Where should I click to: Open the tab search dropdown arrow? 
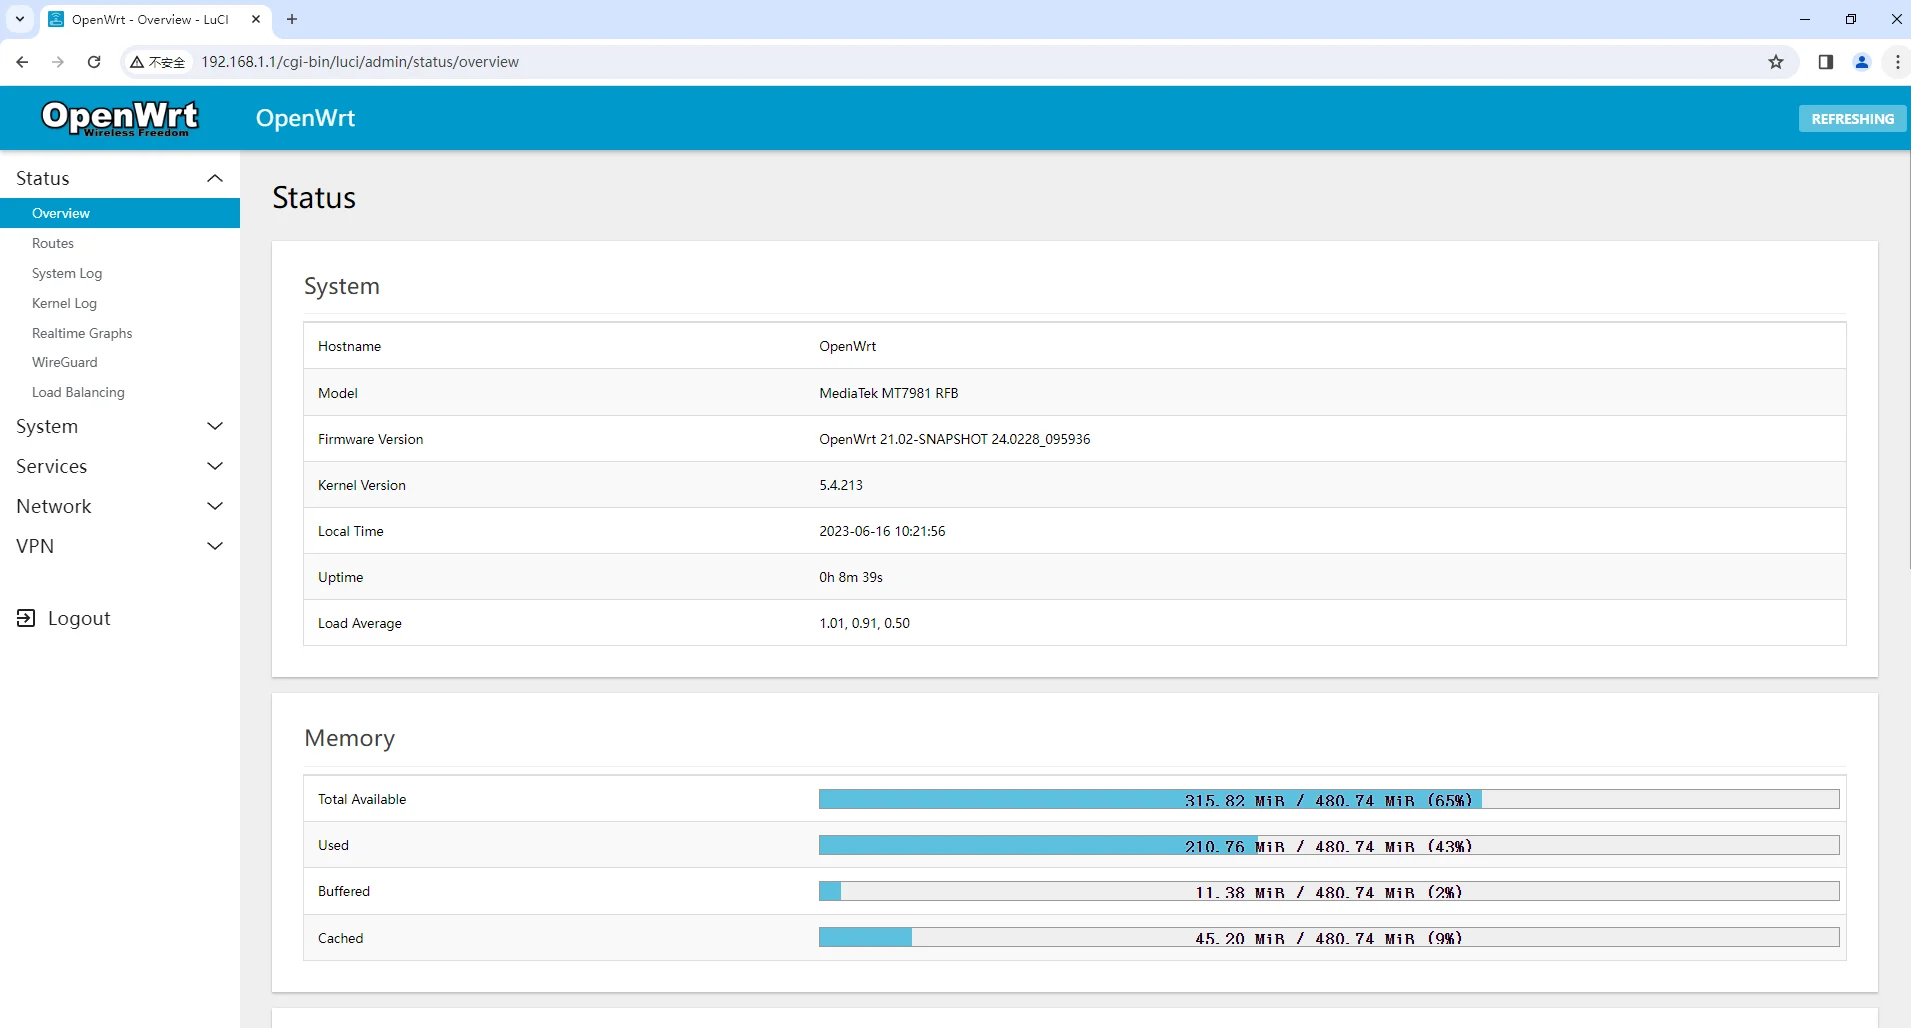[x=20, y=19]
